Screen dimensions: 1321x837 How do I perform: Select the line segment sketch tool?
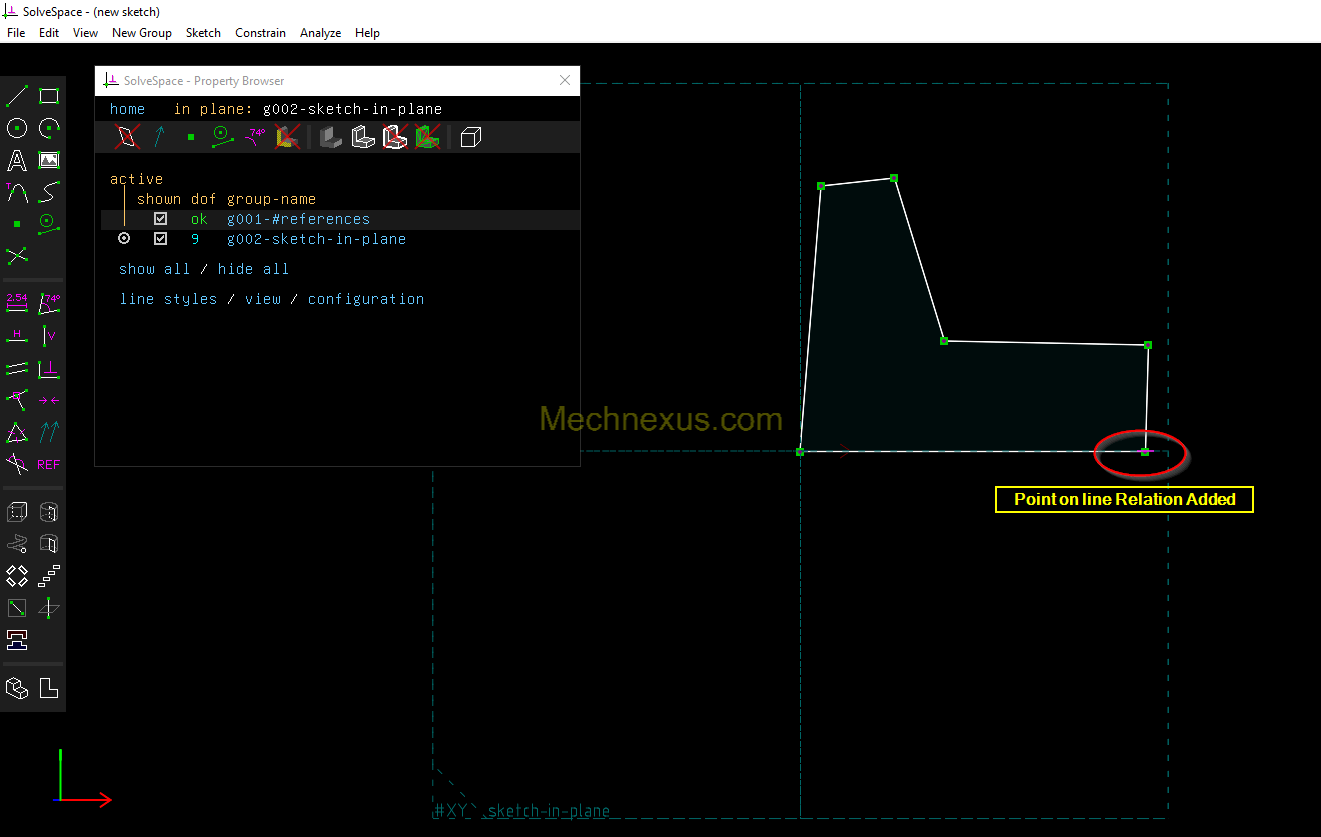coord(17,96)
